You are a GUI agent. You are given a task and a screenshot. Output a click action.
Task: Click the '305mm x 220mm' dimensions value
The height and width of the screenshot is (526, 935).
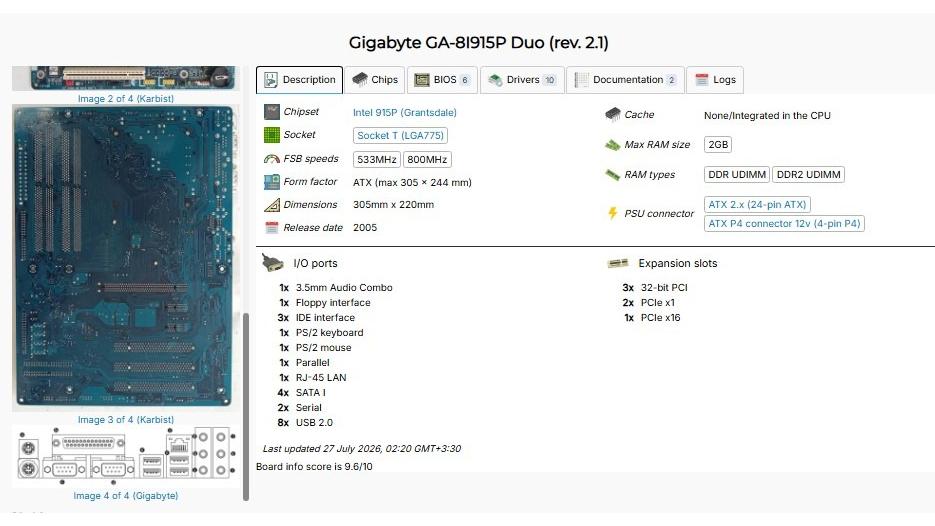(393, 204)
